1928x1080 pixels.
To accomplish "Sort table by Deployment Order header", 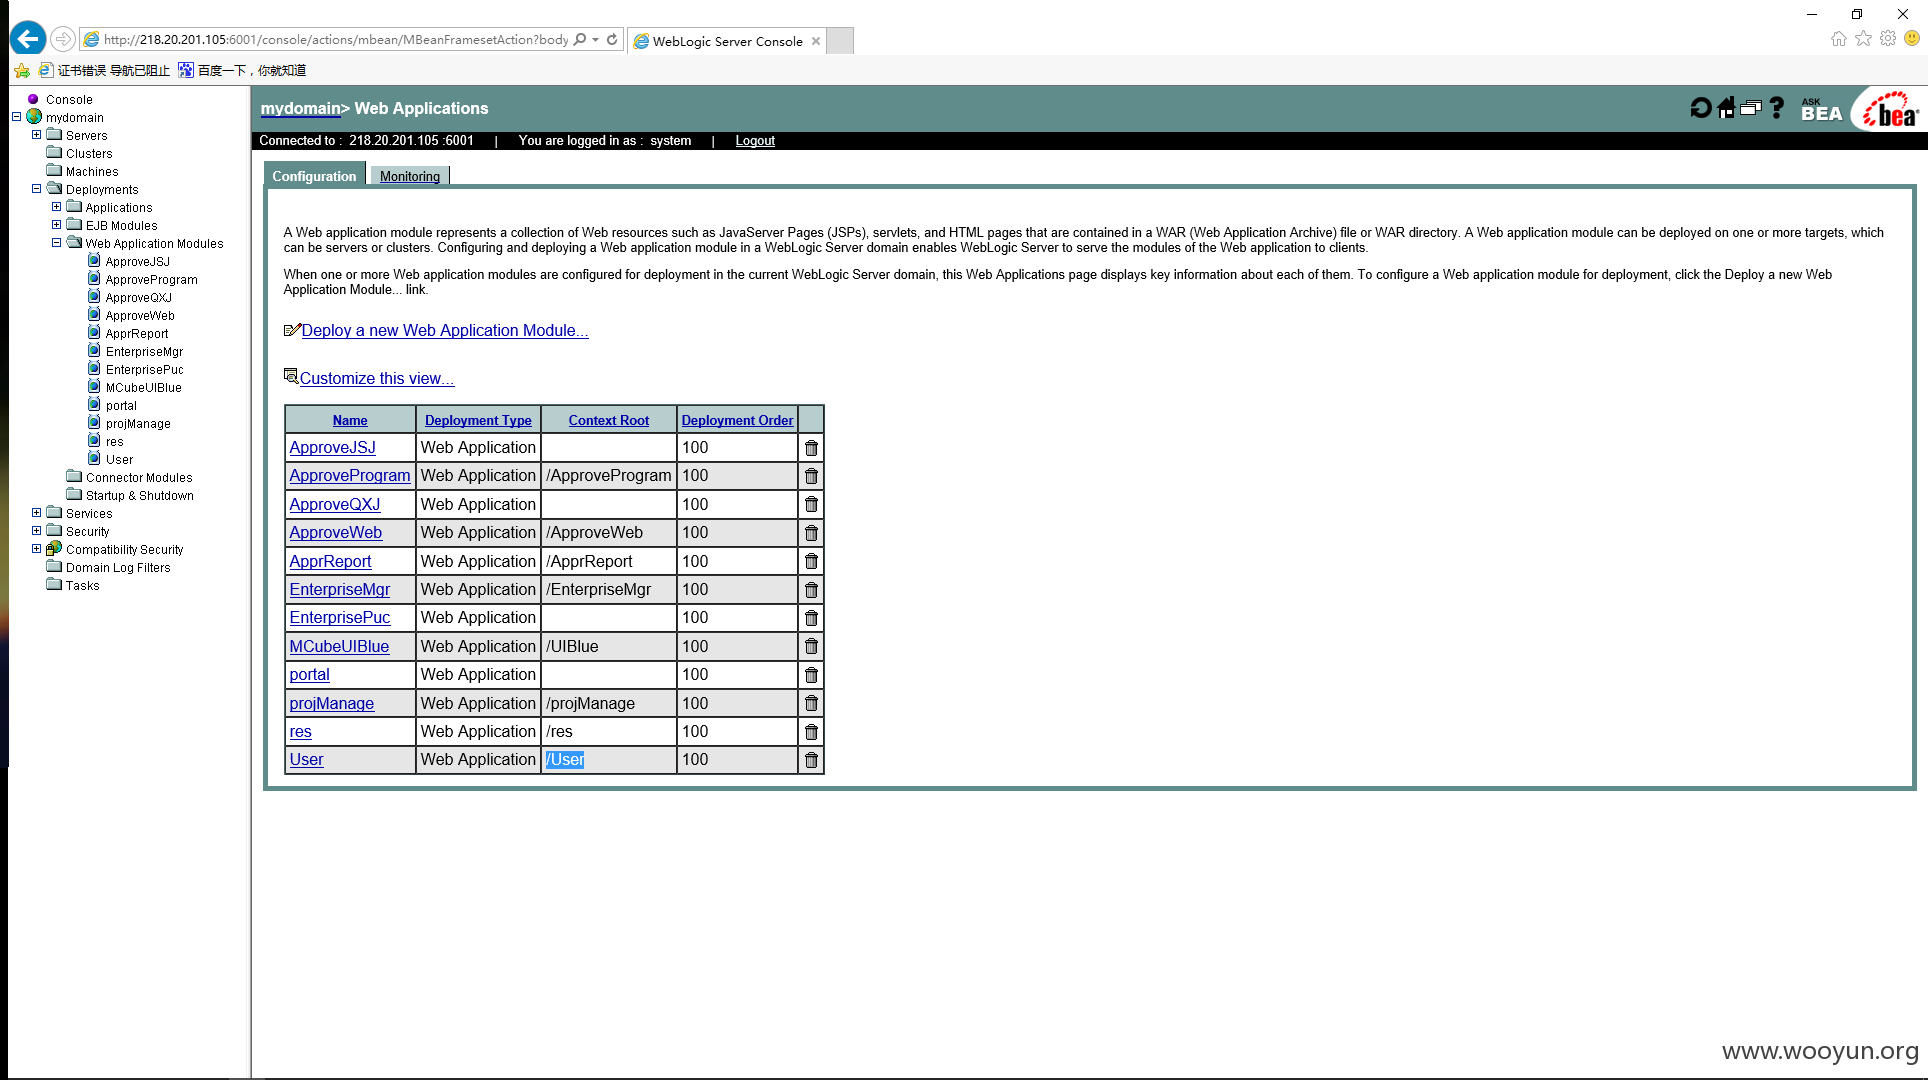I will click(x=738, y=420).
